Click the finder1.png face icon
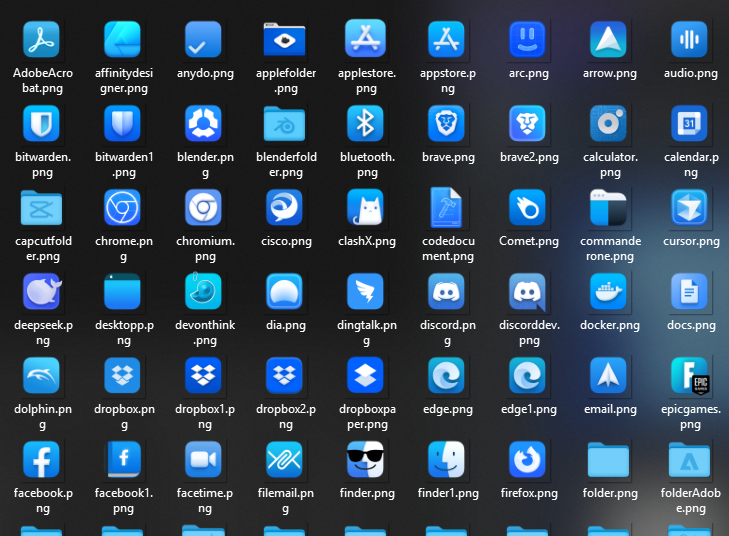The image size is (729, 536). coord(446,460)
